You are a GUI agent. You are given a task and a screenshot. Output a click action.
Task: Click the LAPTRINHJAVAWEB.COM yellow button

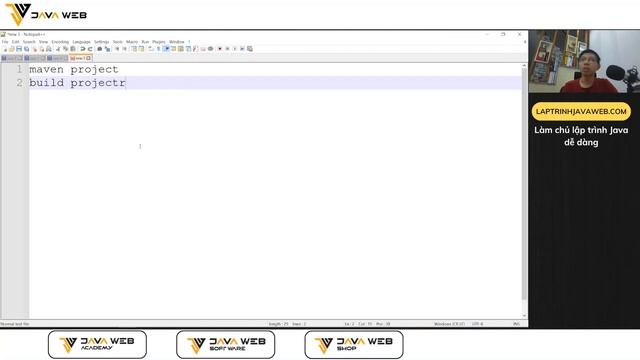(x=581, y=111)
